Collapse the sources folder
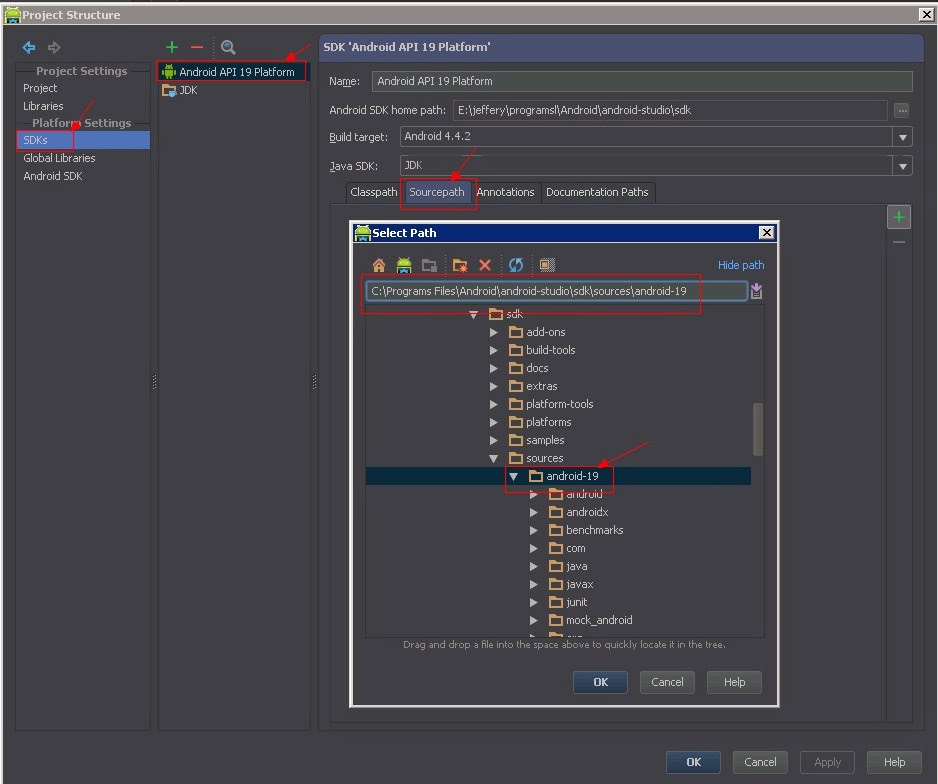The height and width of the screenshot is (784, 938). [494, 459]
